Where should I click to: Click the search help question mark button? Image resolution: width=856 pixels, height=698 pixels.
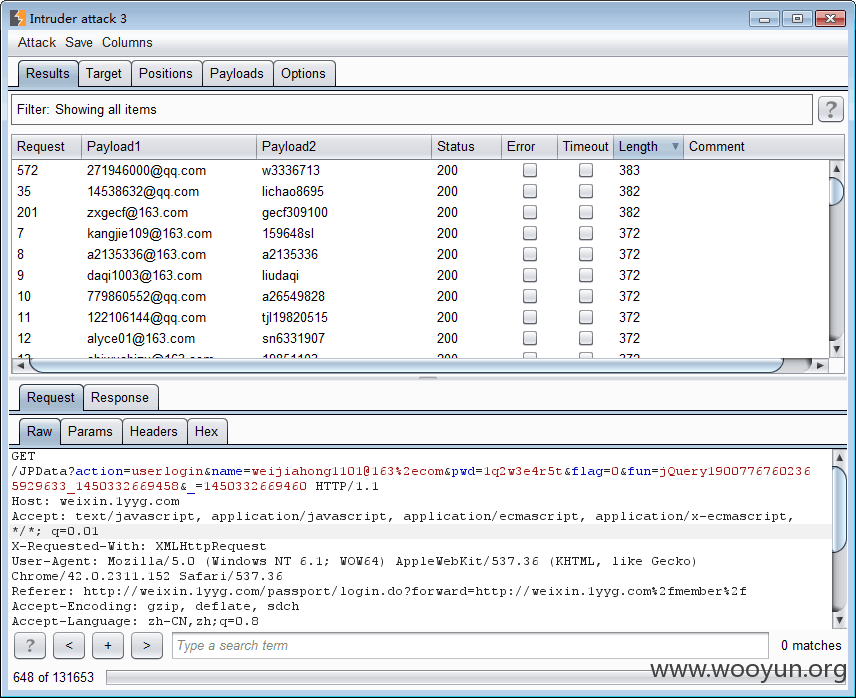click(29, 646)
